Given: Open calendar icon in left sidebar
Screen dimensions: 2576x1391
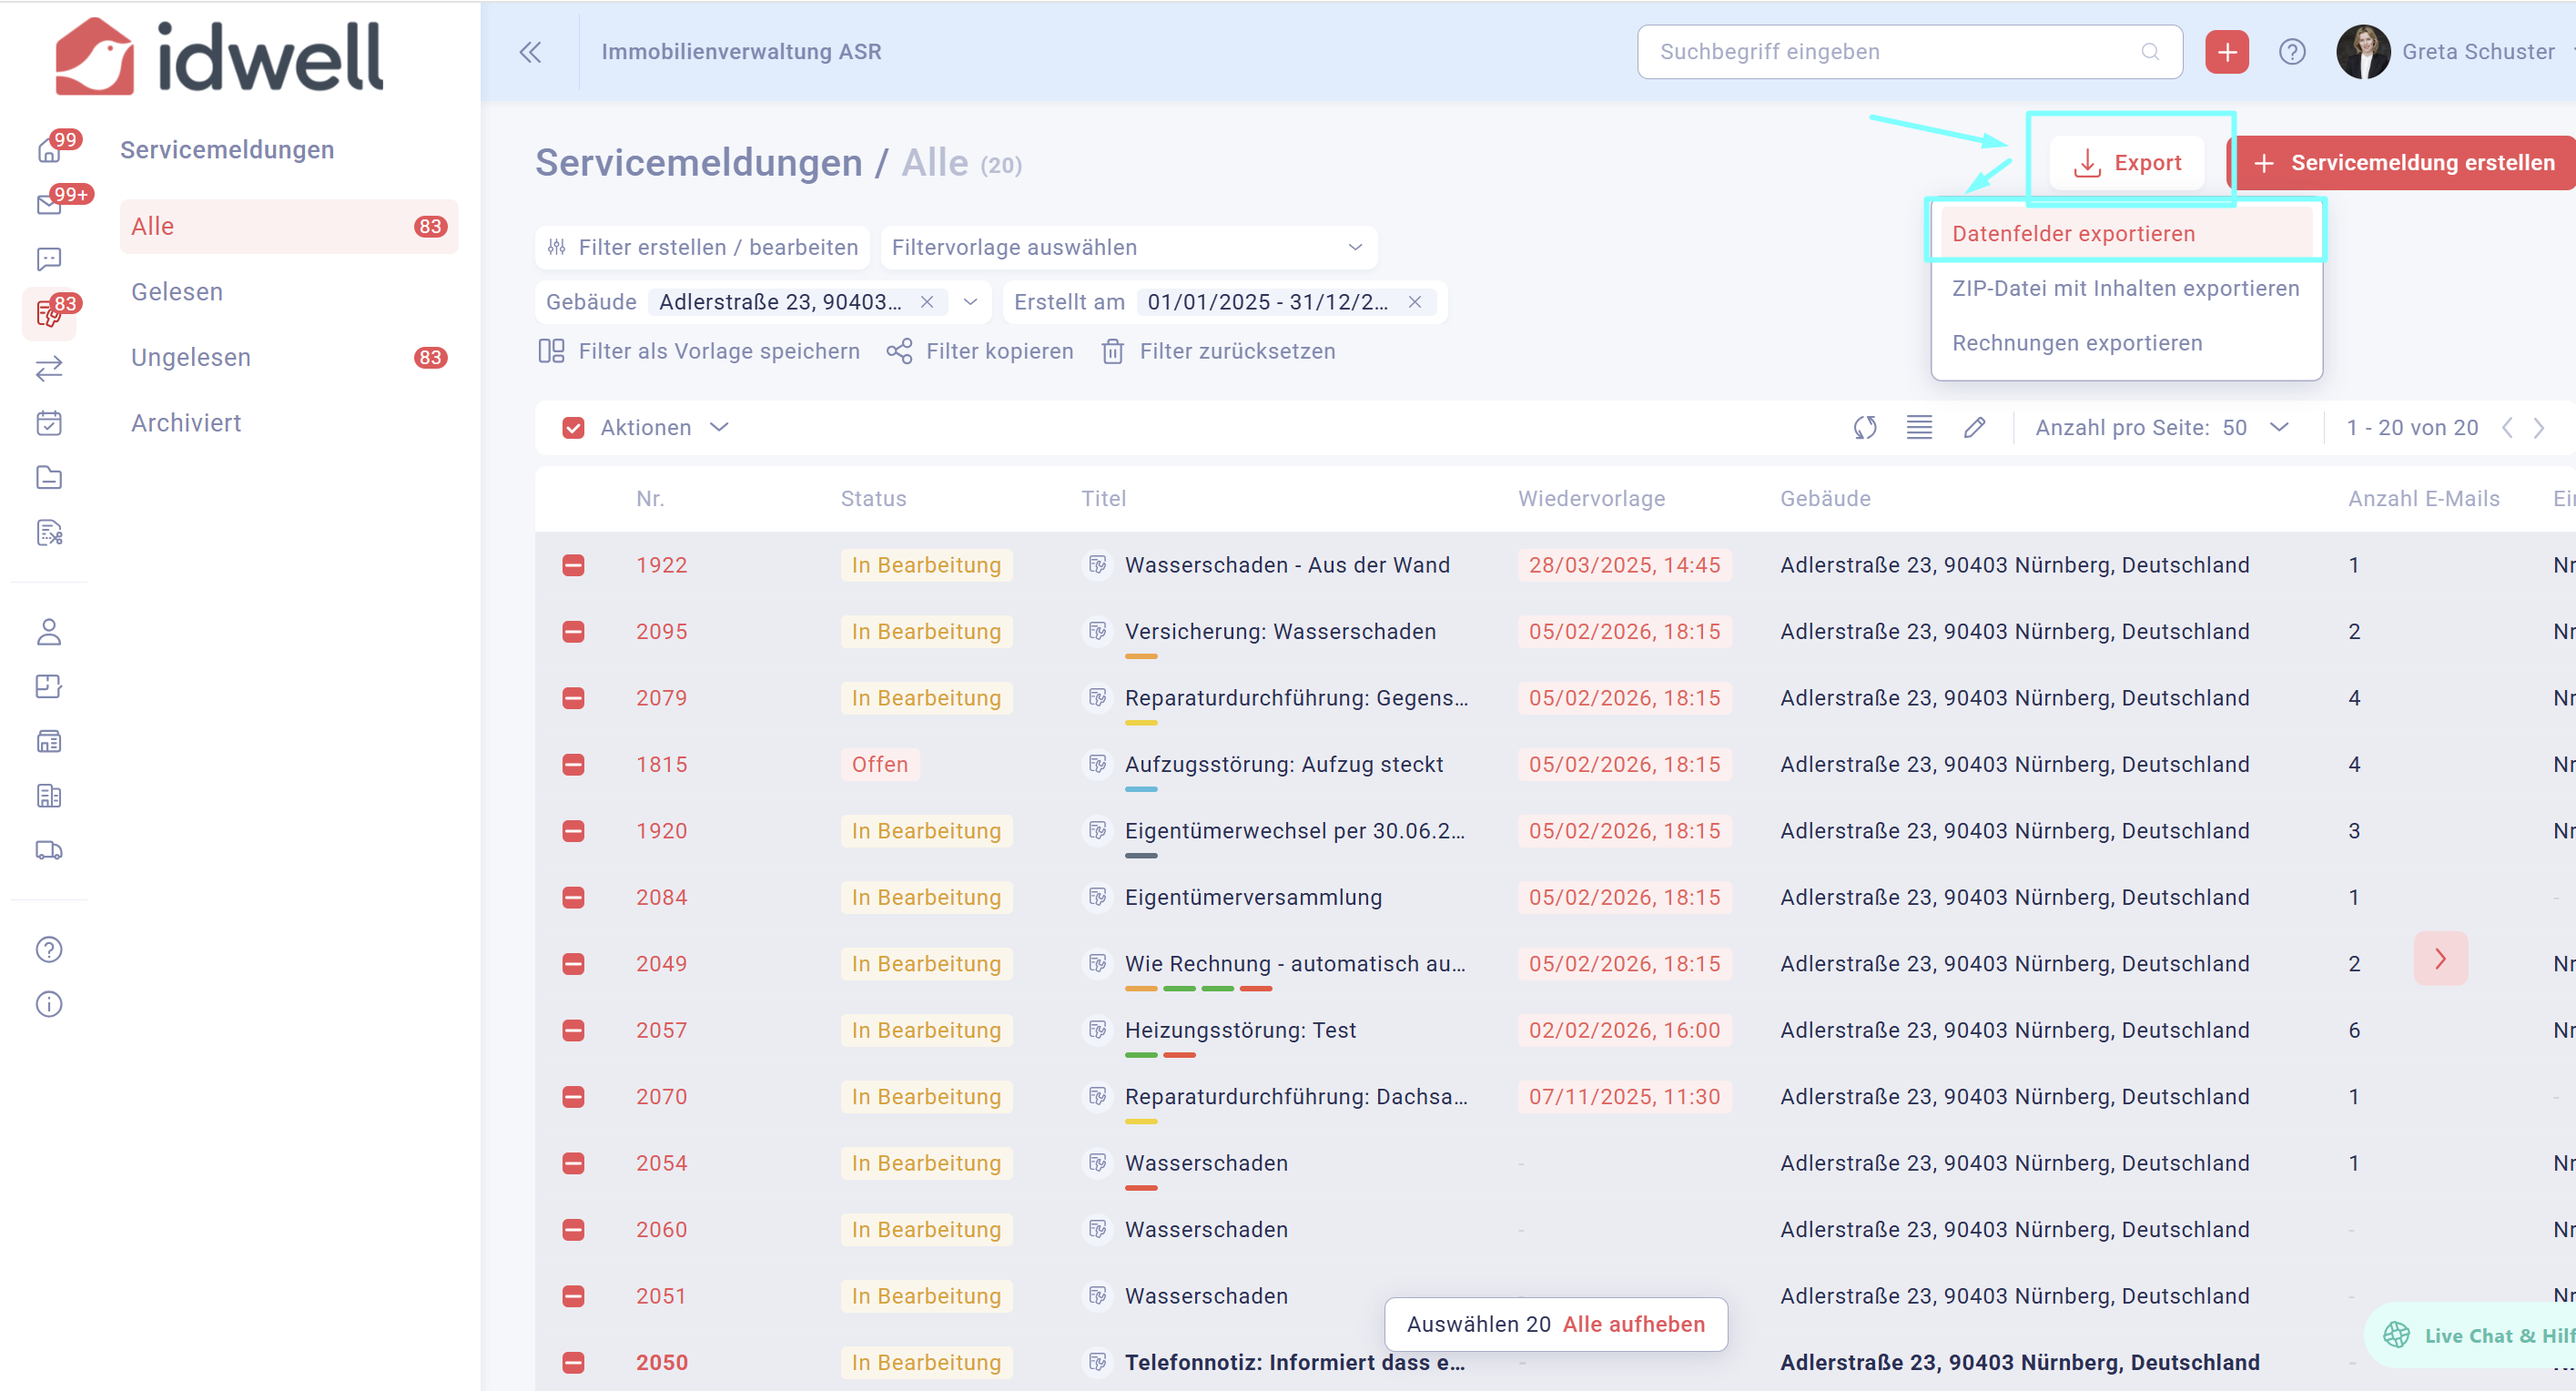Looking at the screenshot, I should coord(49,423).
